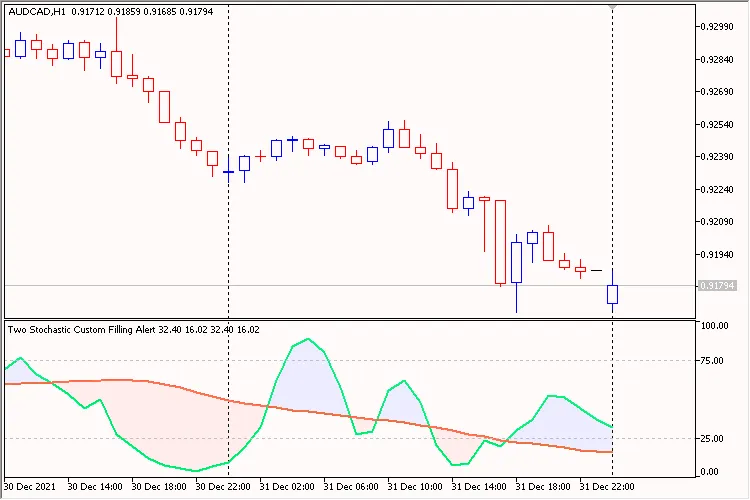Click the large red candle body near 31 Dec 17:00
This screenshot has width=750, height=500.
click(x=500, y=242)
